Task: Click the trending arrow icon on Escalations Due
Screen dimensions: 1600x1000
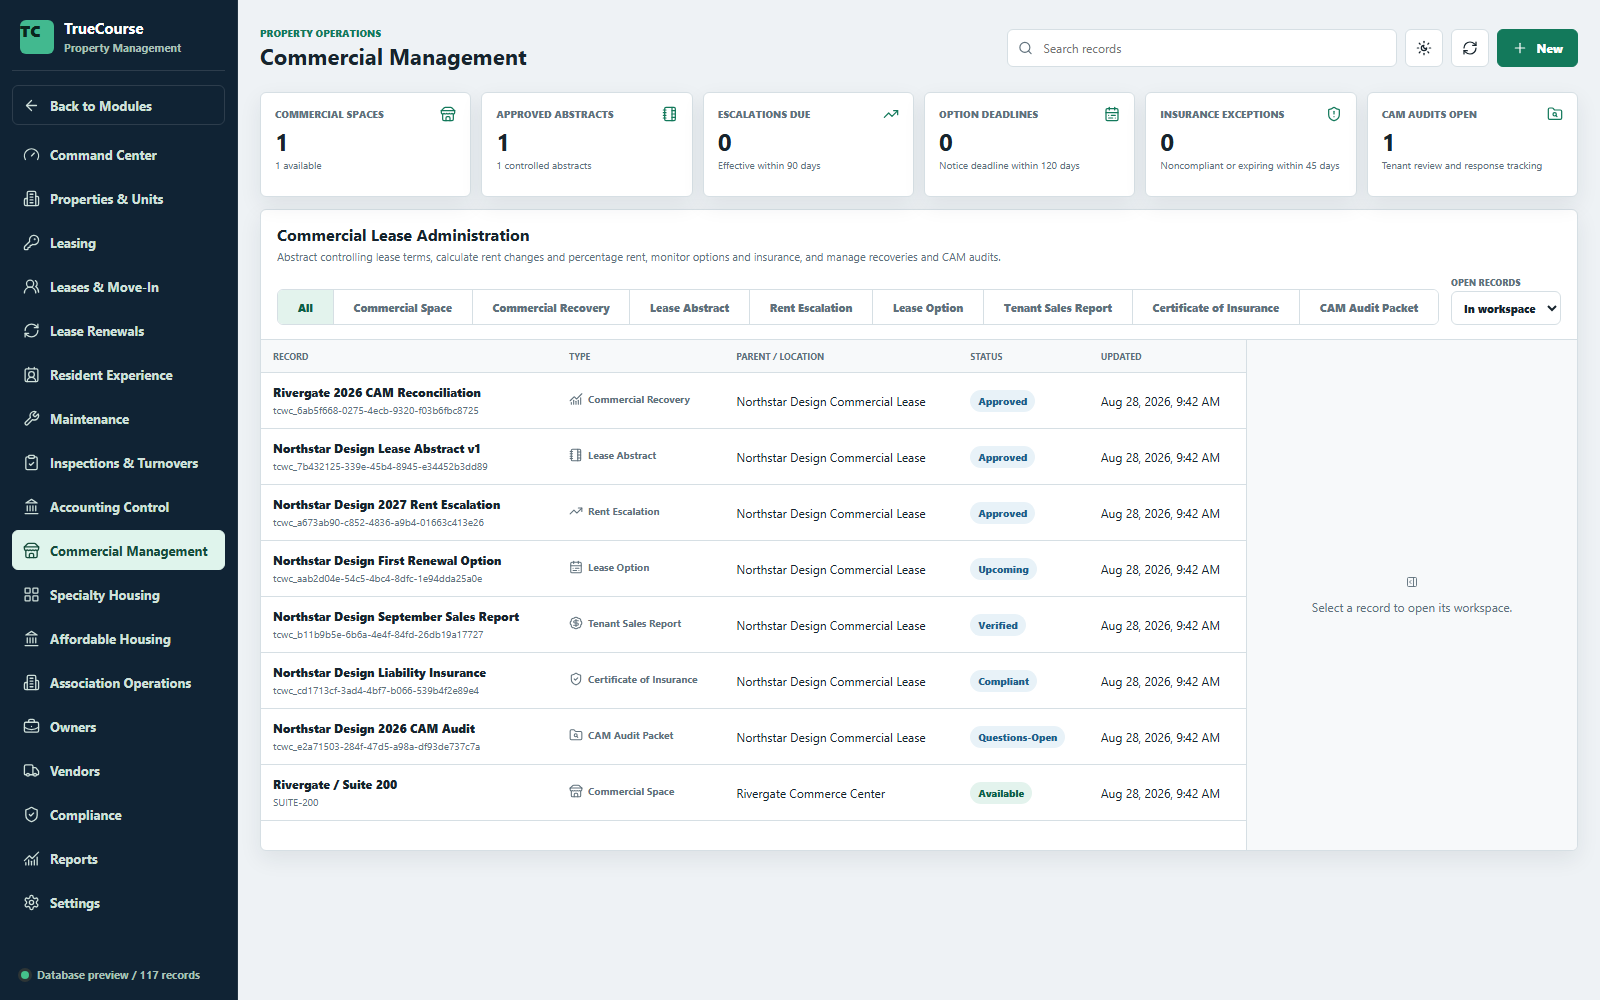Action: pyautogui.click(x=891, y=114)
